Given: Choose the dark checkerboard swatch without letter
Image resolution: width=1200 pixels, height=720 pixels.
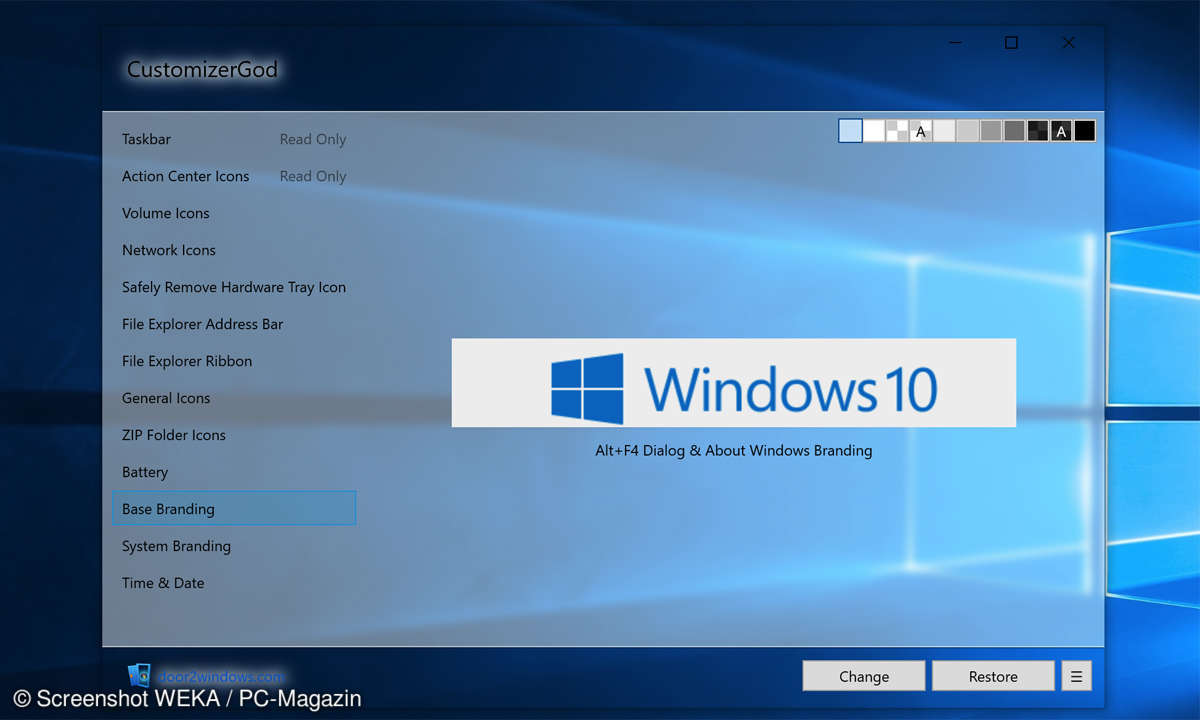Looking at the screenshot, I should coord(1038,131).
